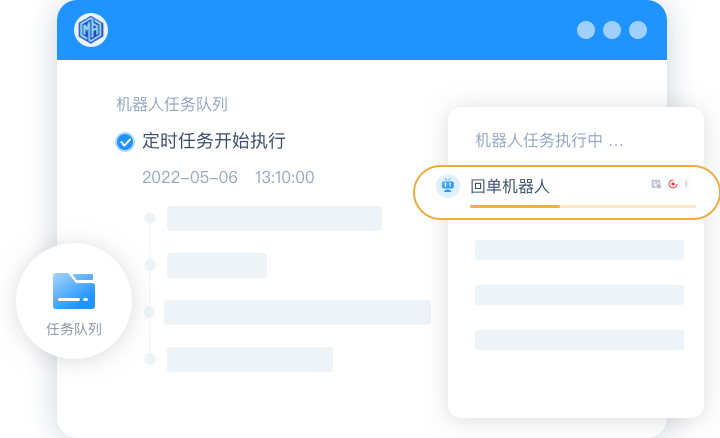Click the last timeline node in the queue
The height and width of the screenshot is (438, 720).
pyautogui.click(x=150, y=359)
